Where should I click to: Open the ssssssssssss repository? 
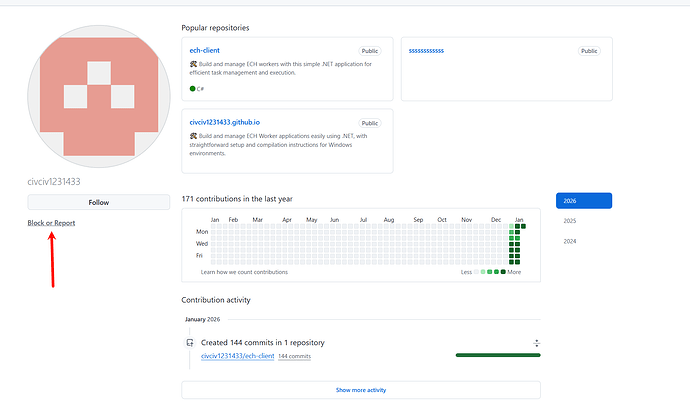(426, 51)
